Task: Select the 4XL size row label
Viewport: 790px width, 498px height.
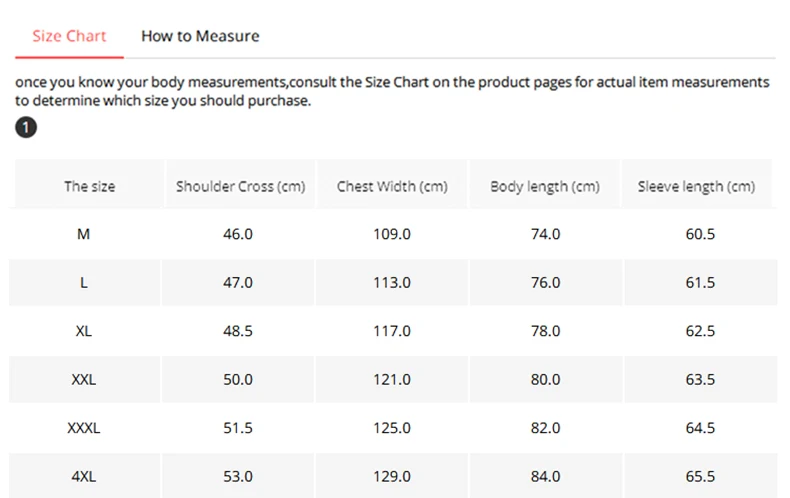Action: point(84,476)
